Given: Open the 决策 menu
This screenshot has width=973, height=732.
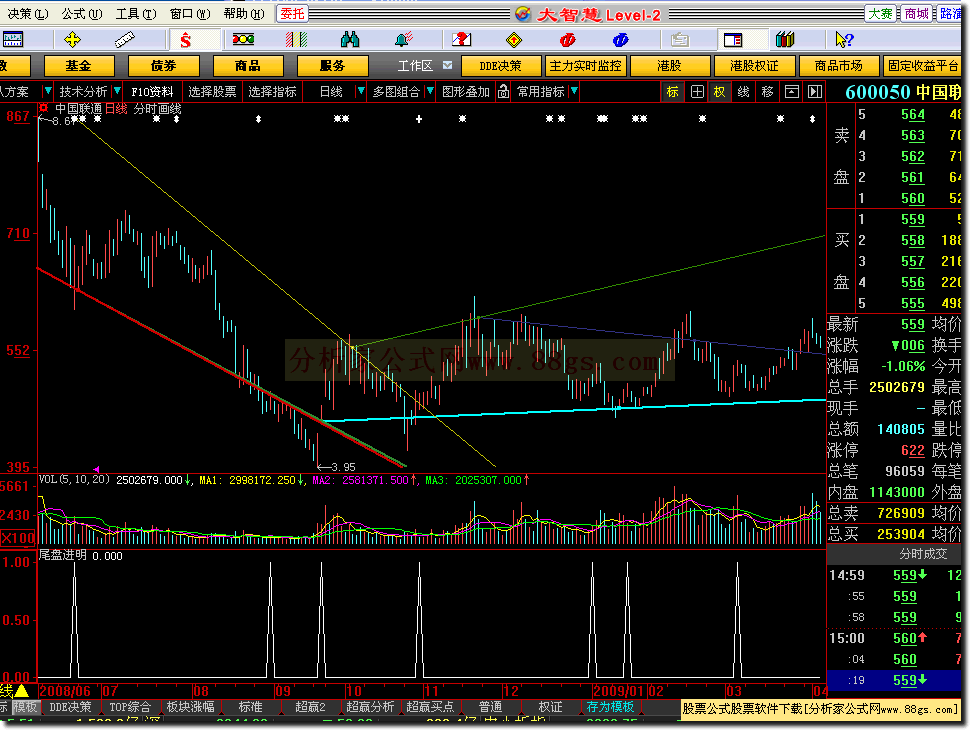Looking at the screenshot, I should (x=28, y=13).
